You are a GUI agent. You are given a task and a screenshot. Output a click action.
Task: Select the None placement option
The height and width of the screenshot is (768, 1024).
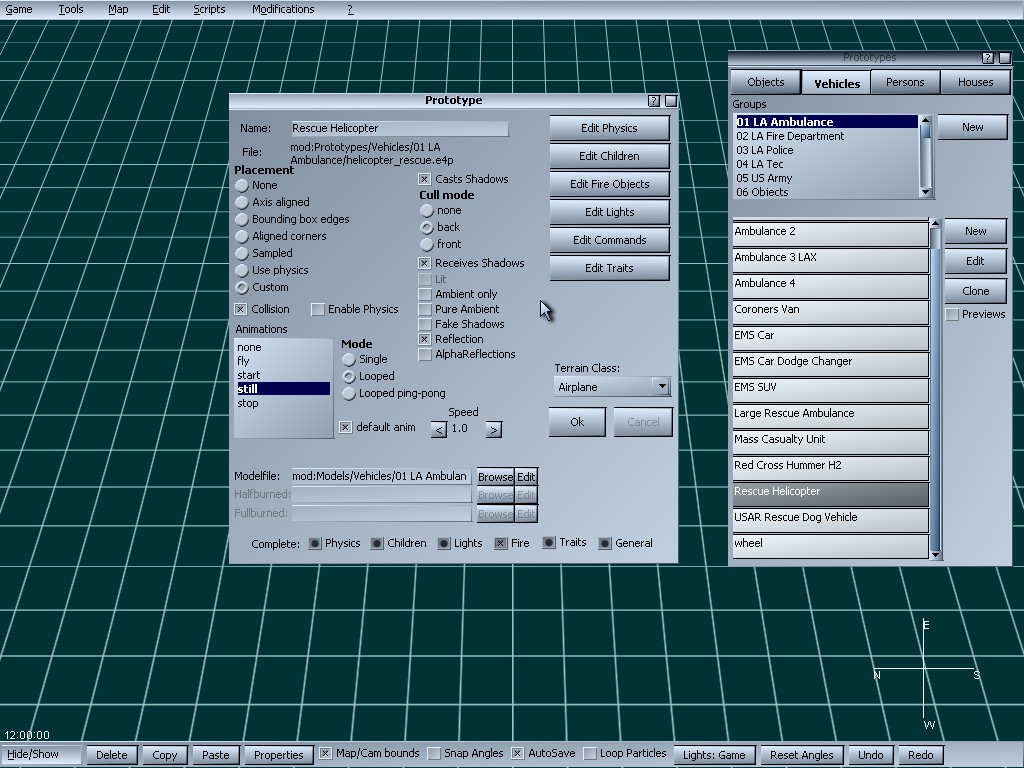tap(242, 185)
